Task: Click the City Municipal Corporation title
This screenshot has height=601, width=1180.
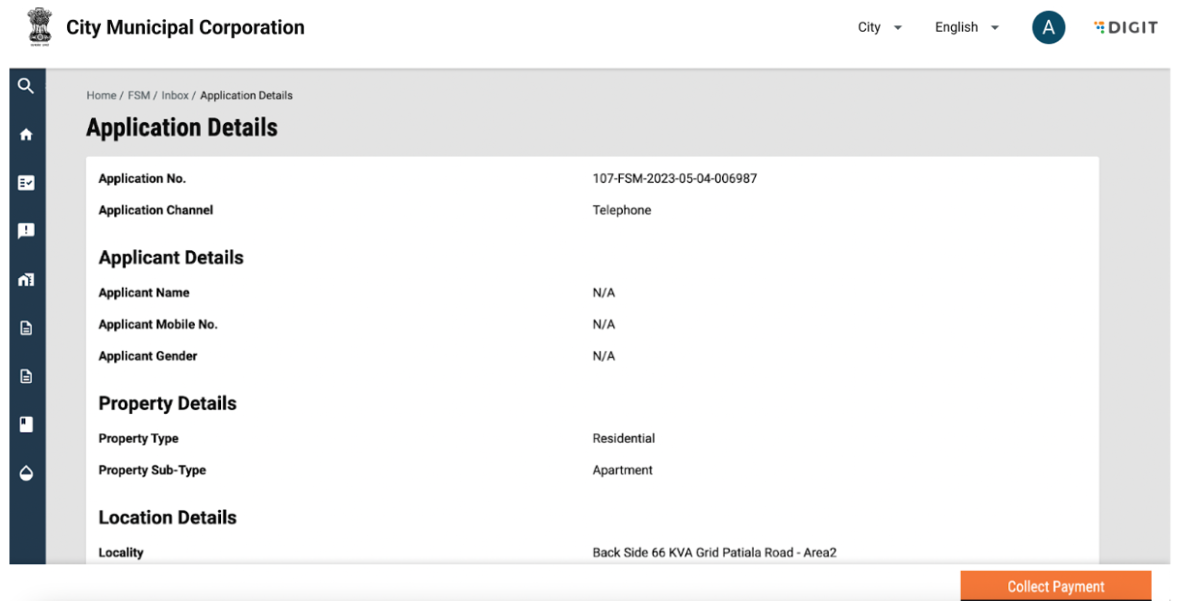Action: (x=185, y=28)
